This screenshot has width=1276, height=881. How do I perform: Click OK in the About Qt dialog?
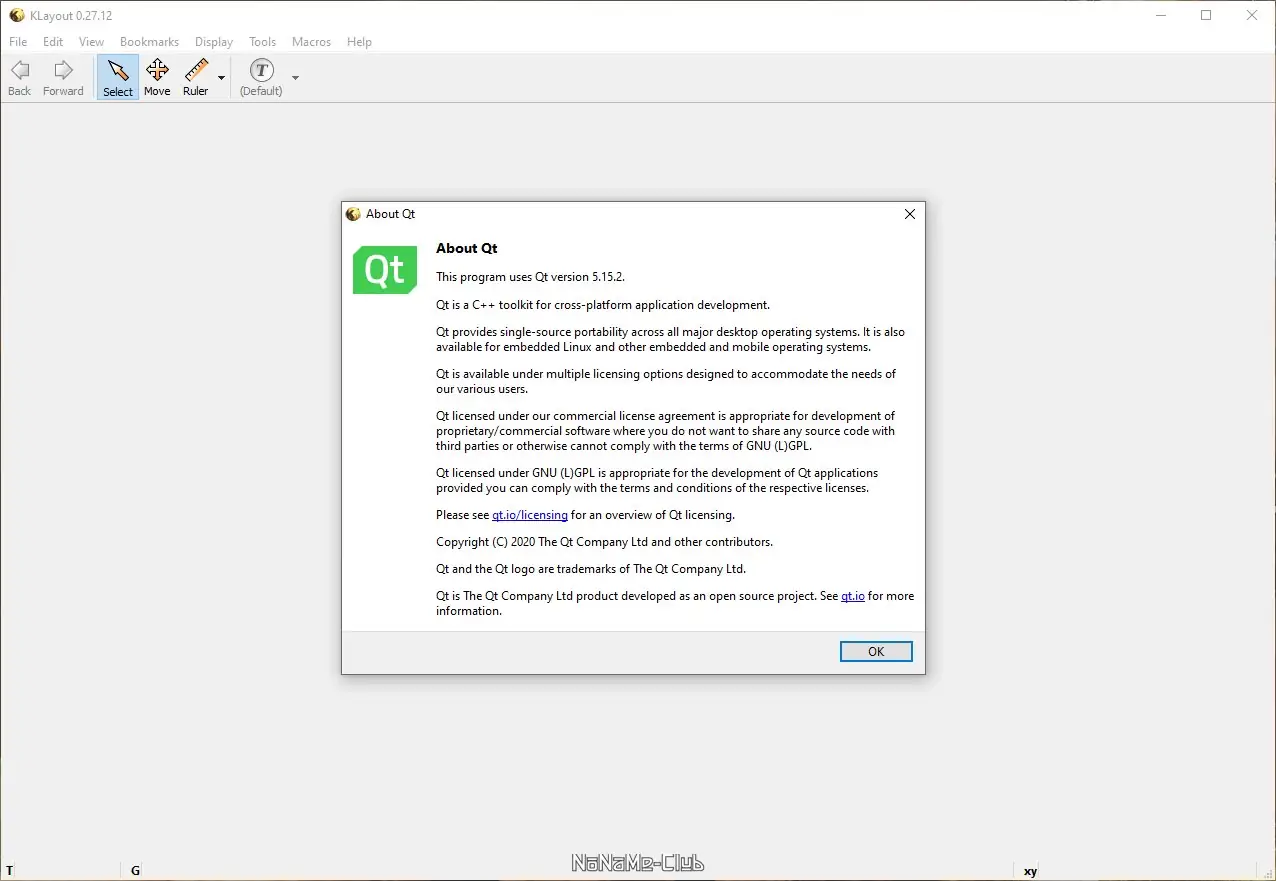pyautogui.click(x=876, y=651)
